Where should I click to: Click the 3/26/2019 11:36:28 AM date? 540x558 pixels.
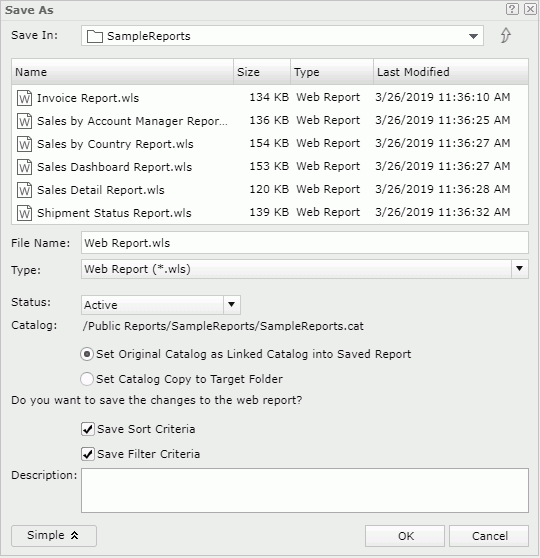pyautogui.click(x=442, y=189)
